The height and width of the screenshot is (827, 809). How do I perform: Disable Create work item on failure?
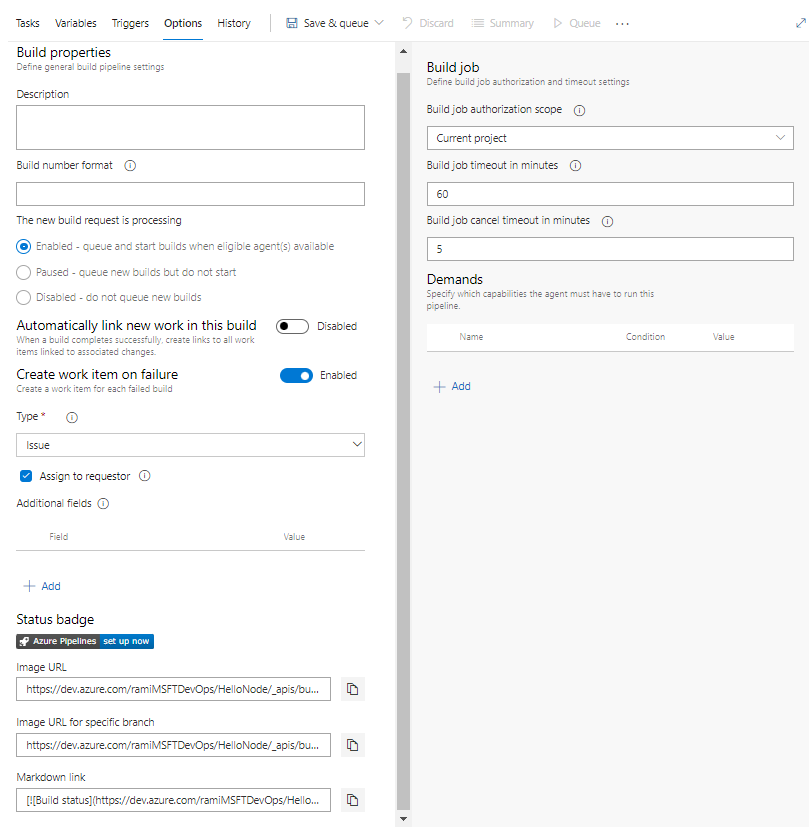(296, 376)
